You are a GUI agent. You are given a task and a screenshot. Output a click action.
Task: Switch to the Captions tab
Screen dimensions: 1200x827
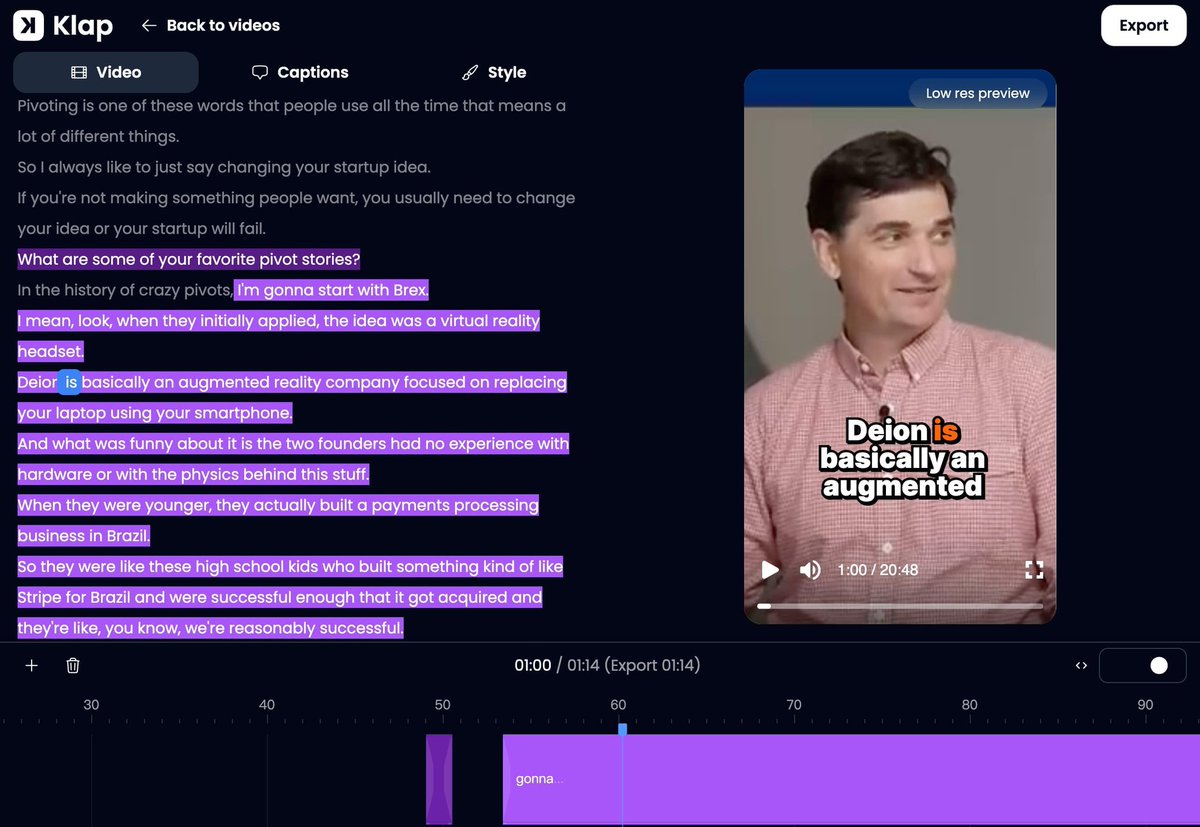coord(300,73)
